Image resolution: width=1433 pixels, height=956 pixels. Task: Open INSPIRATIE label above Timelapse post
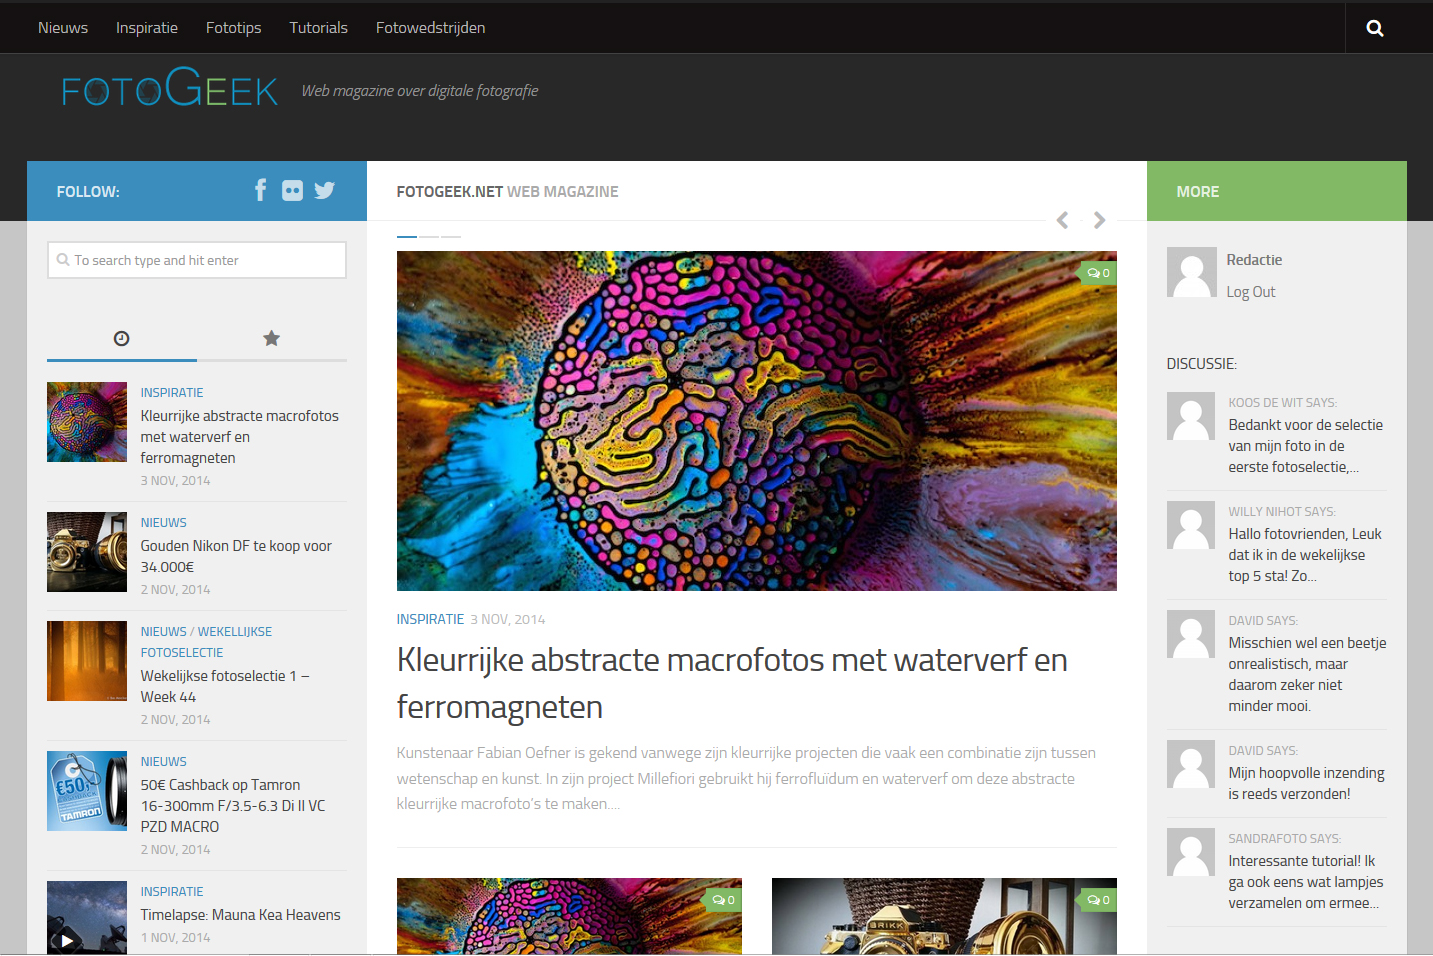point(172,892)
